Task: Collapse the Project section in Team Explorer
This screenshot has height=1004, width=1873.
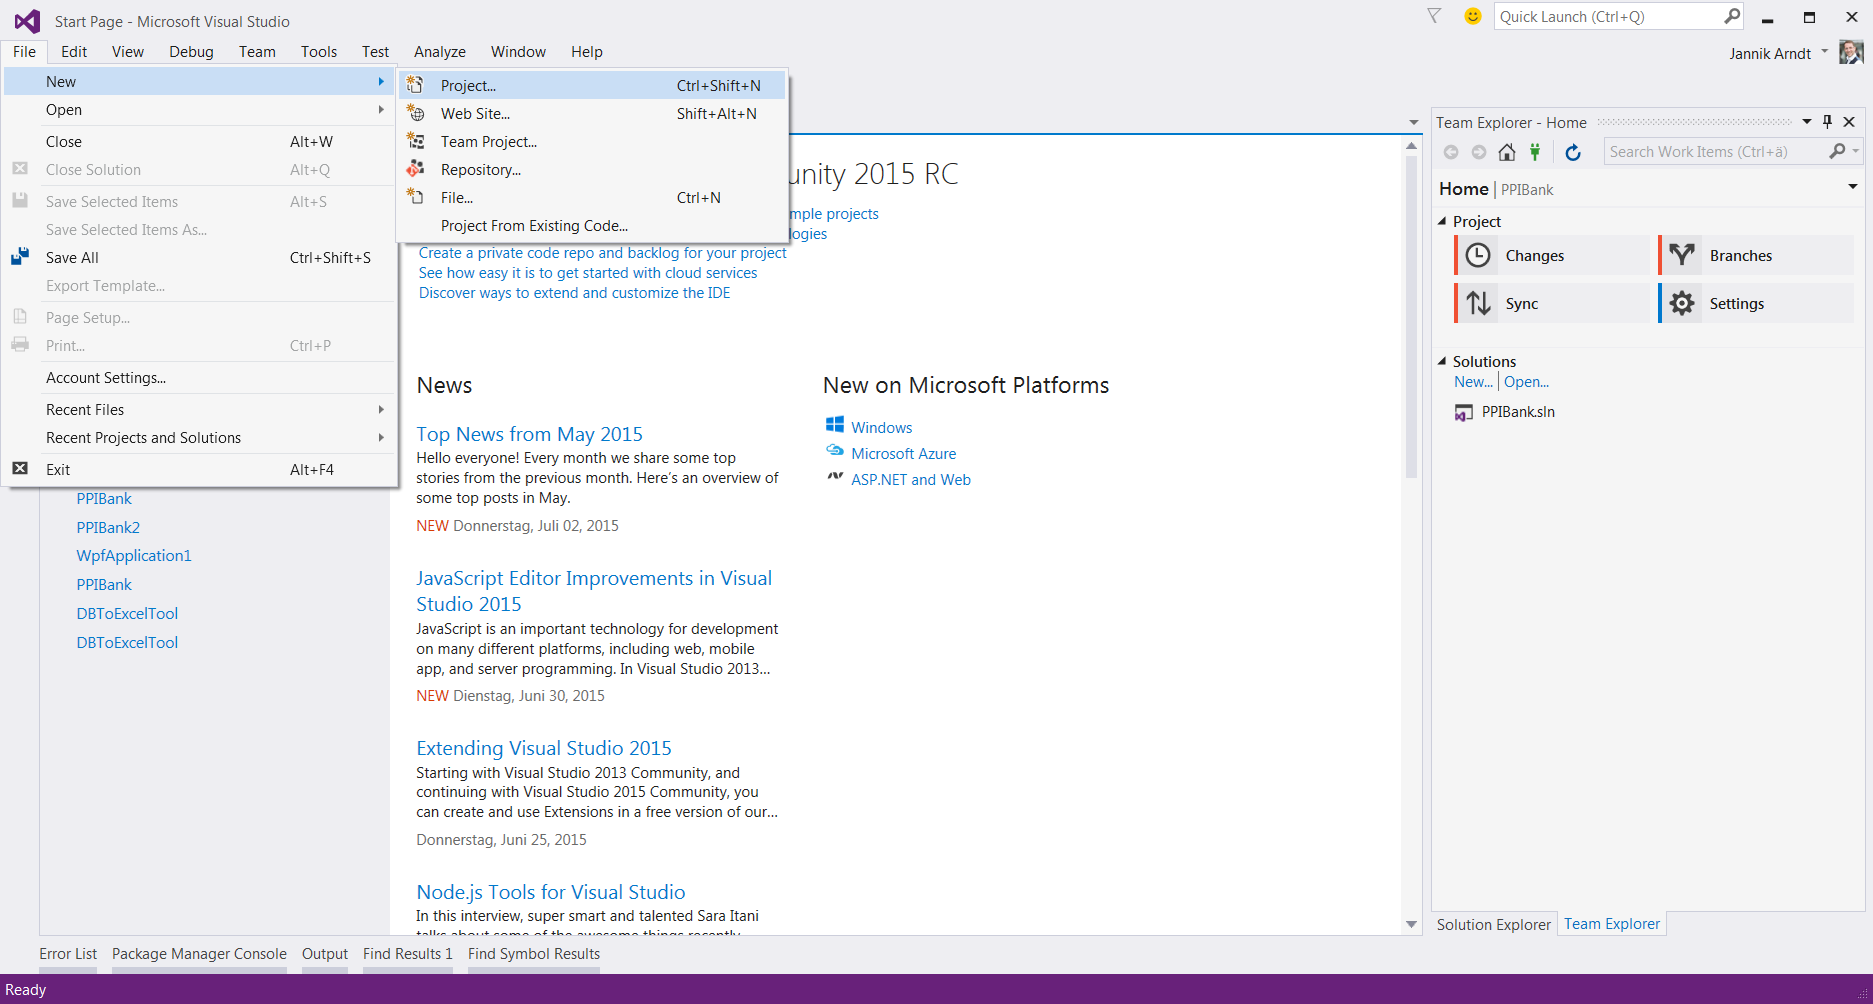Action: pyautogui.click(x=1442, y=221)
